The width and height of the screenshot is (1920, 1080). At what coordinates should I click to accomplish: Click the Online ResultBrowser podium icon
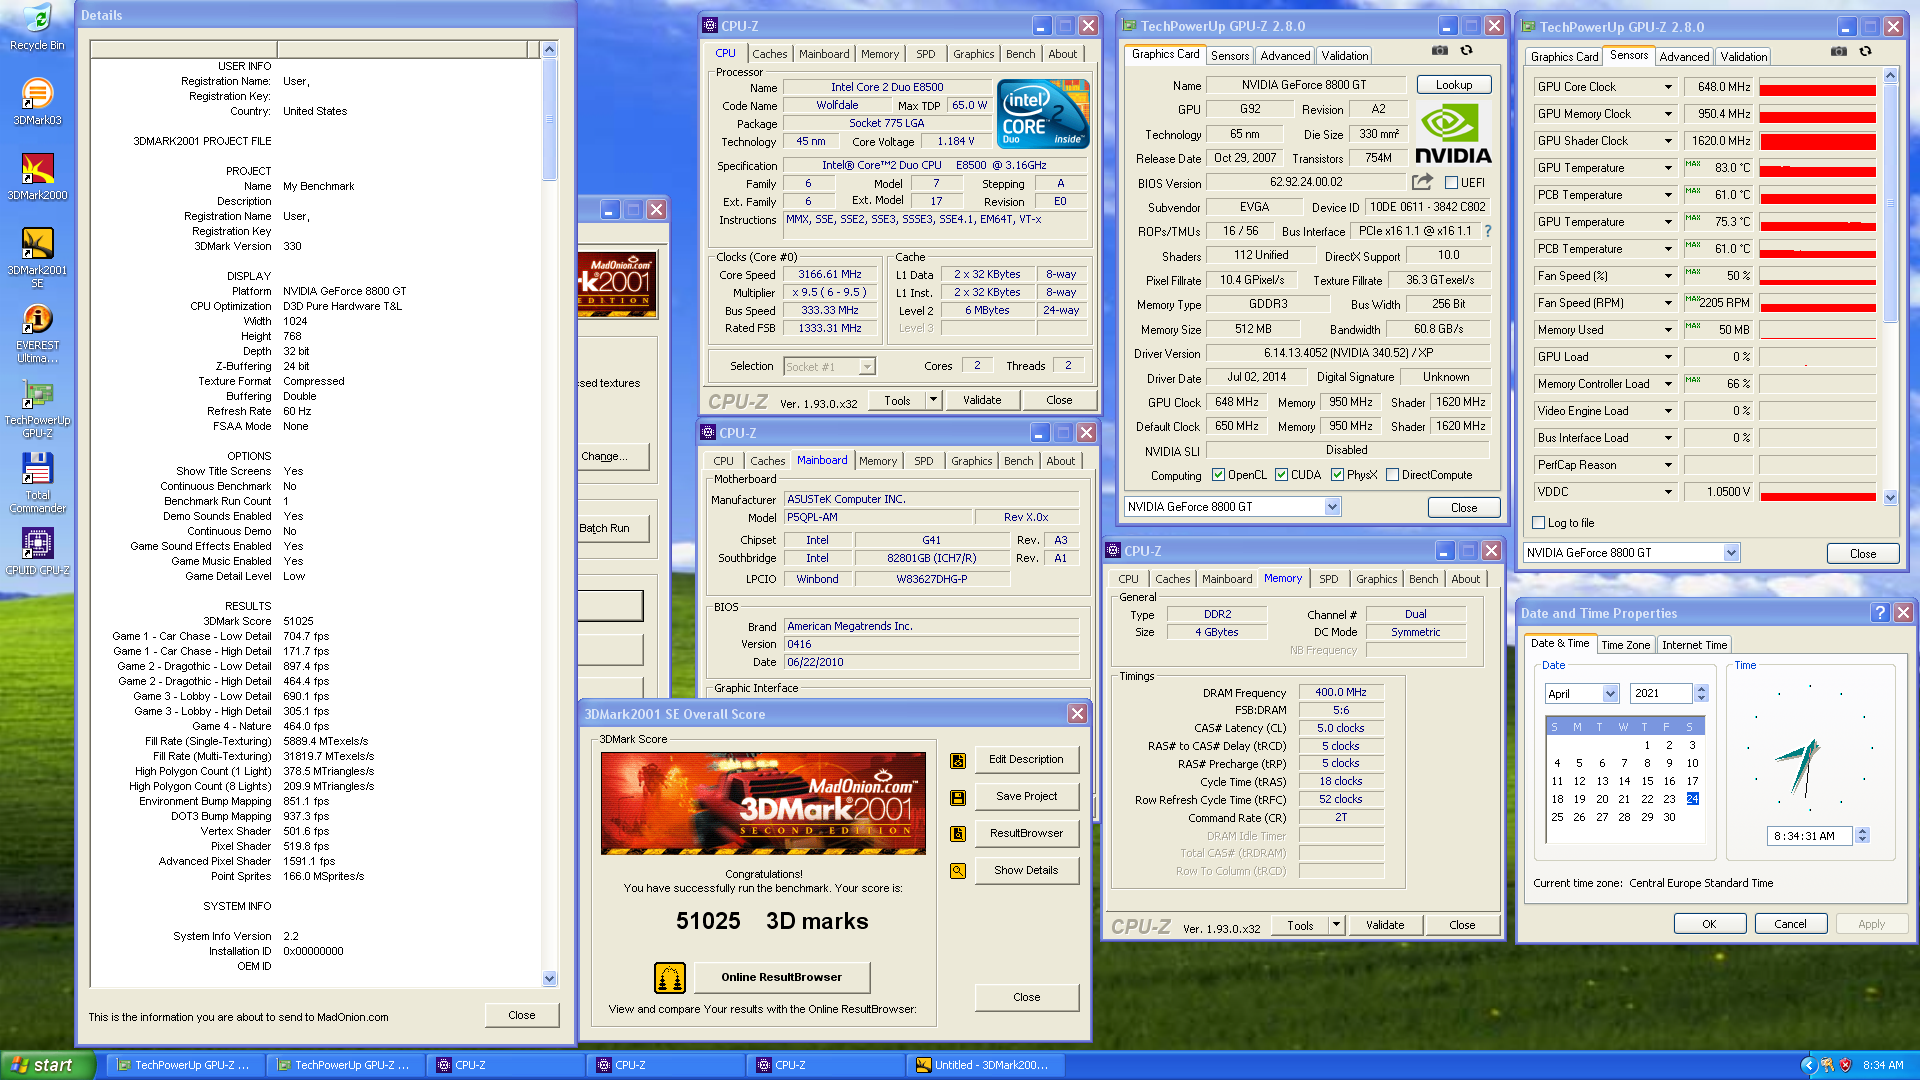670,977
